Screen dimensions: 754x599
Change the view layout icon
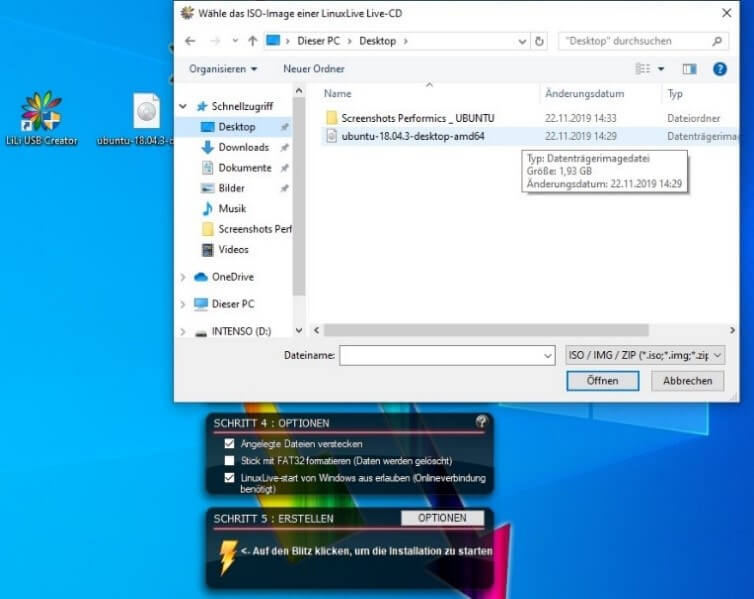(x=642, y=69)
